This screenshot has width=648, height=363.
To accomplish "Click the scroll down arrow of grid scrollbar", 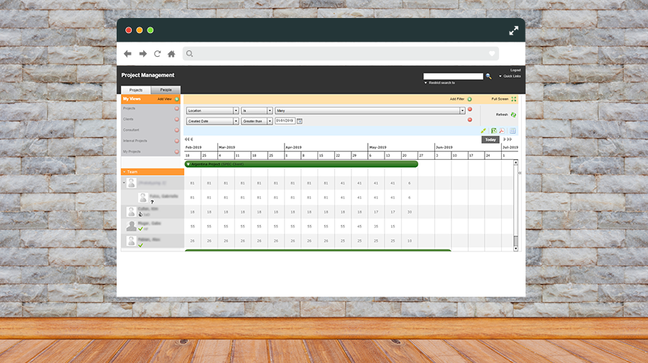I will click(x=516, y=248).
